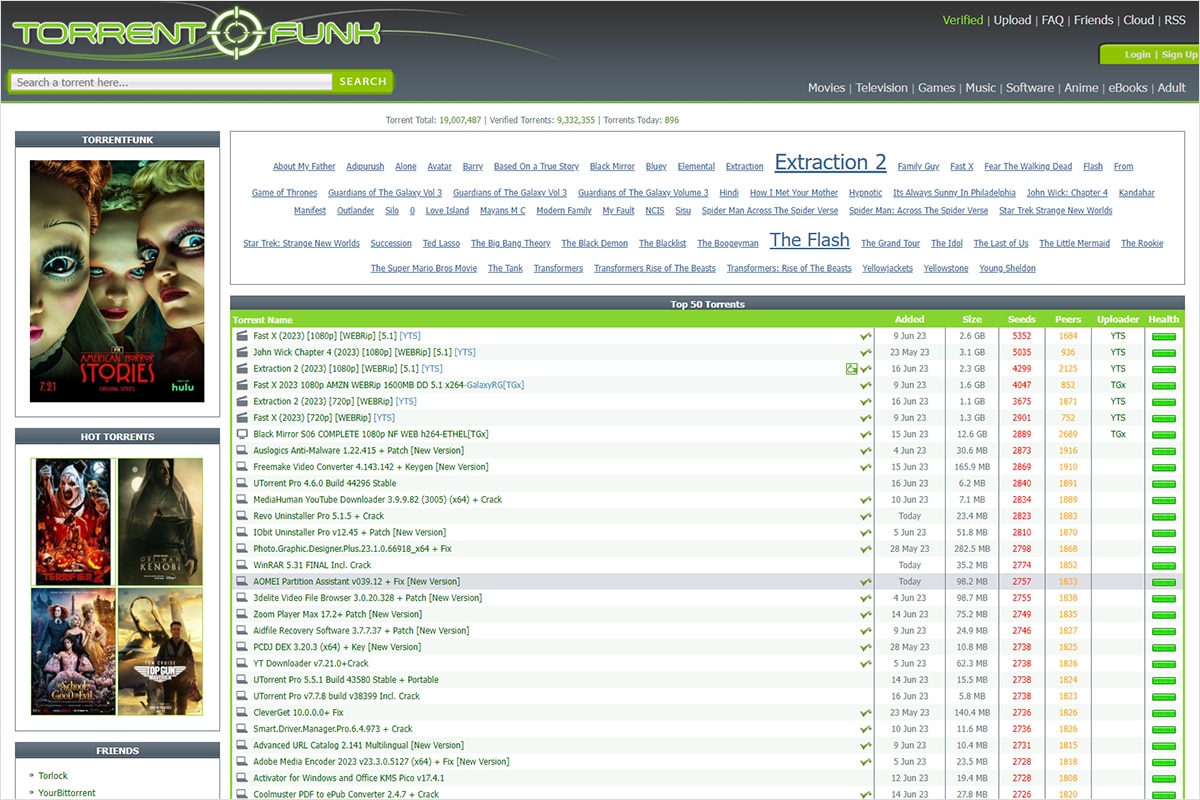Open the large The Flash tag
The height and width of the screenshot is (800, 1200).
point(810,240)
